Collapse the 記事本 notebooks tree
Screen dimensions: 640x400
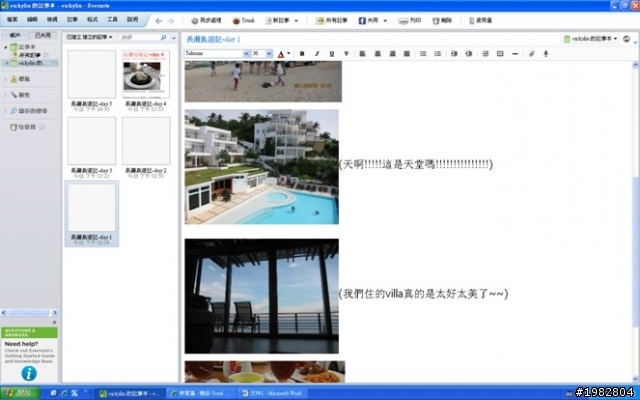pyautogui.click(x=6, y=47)
